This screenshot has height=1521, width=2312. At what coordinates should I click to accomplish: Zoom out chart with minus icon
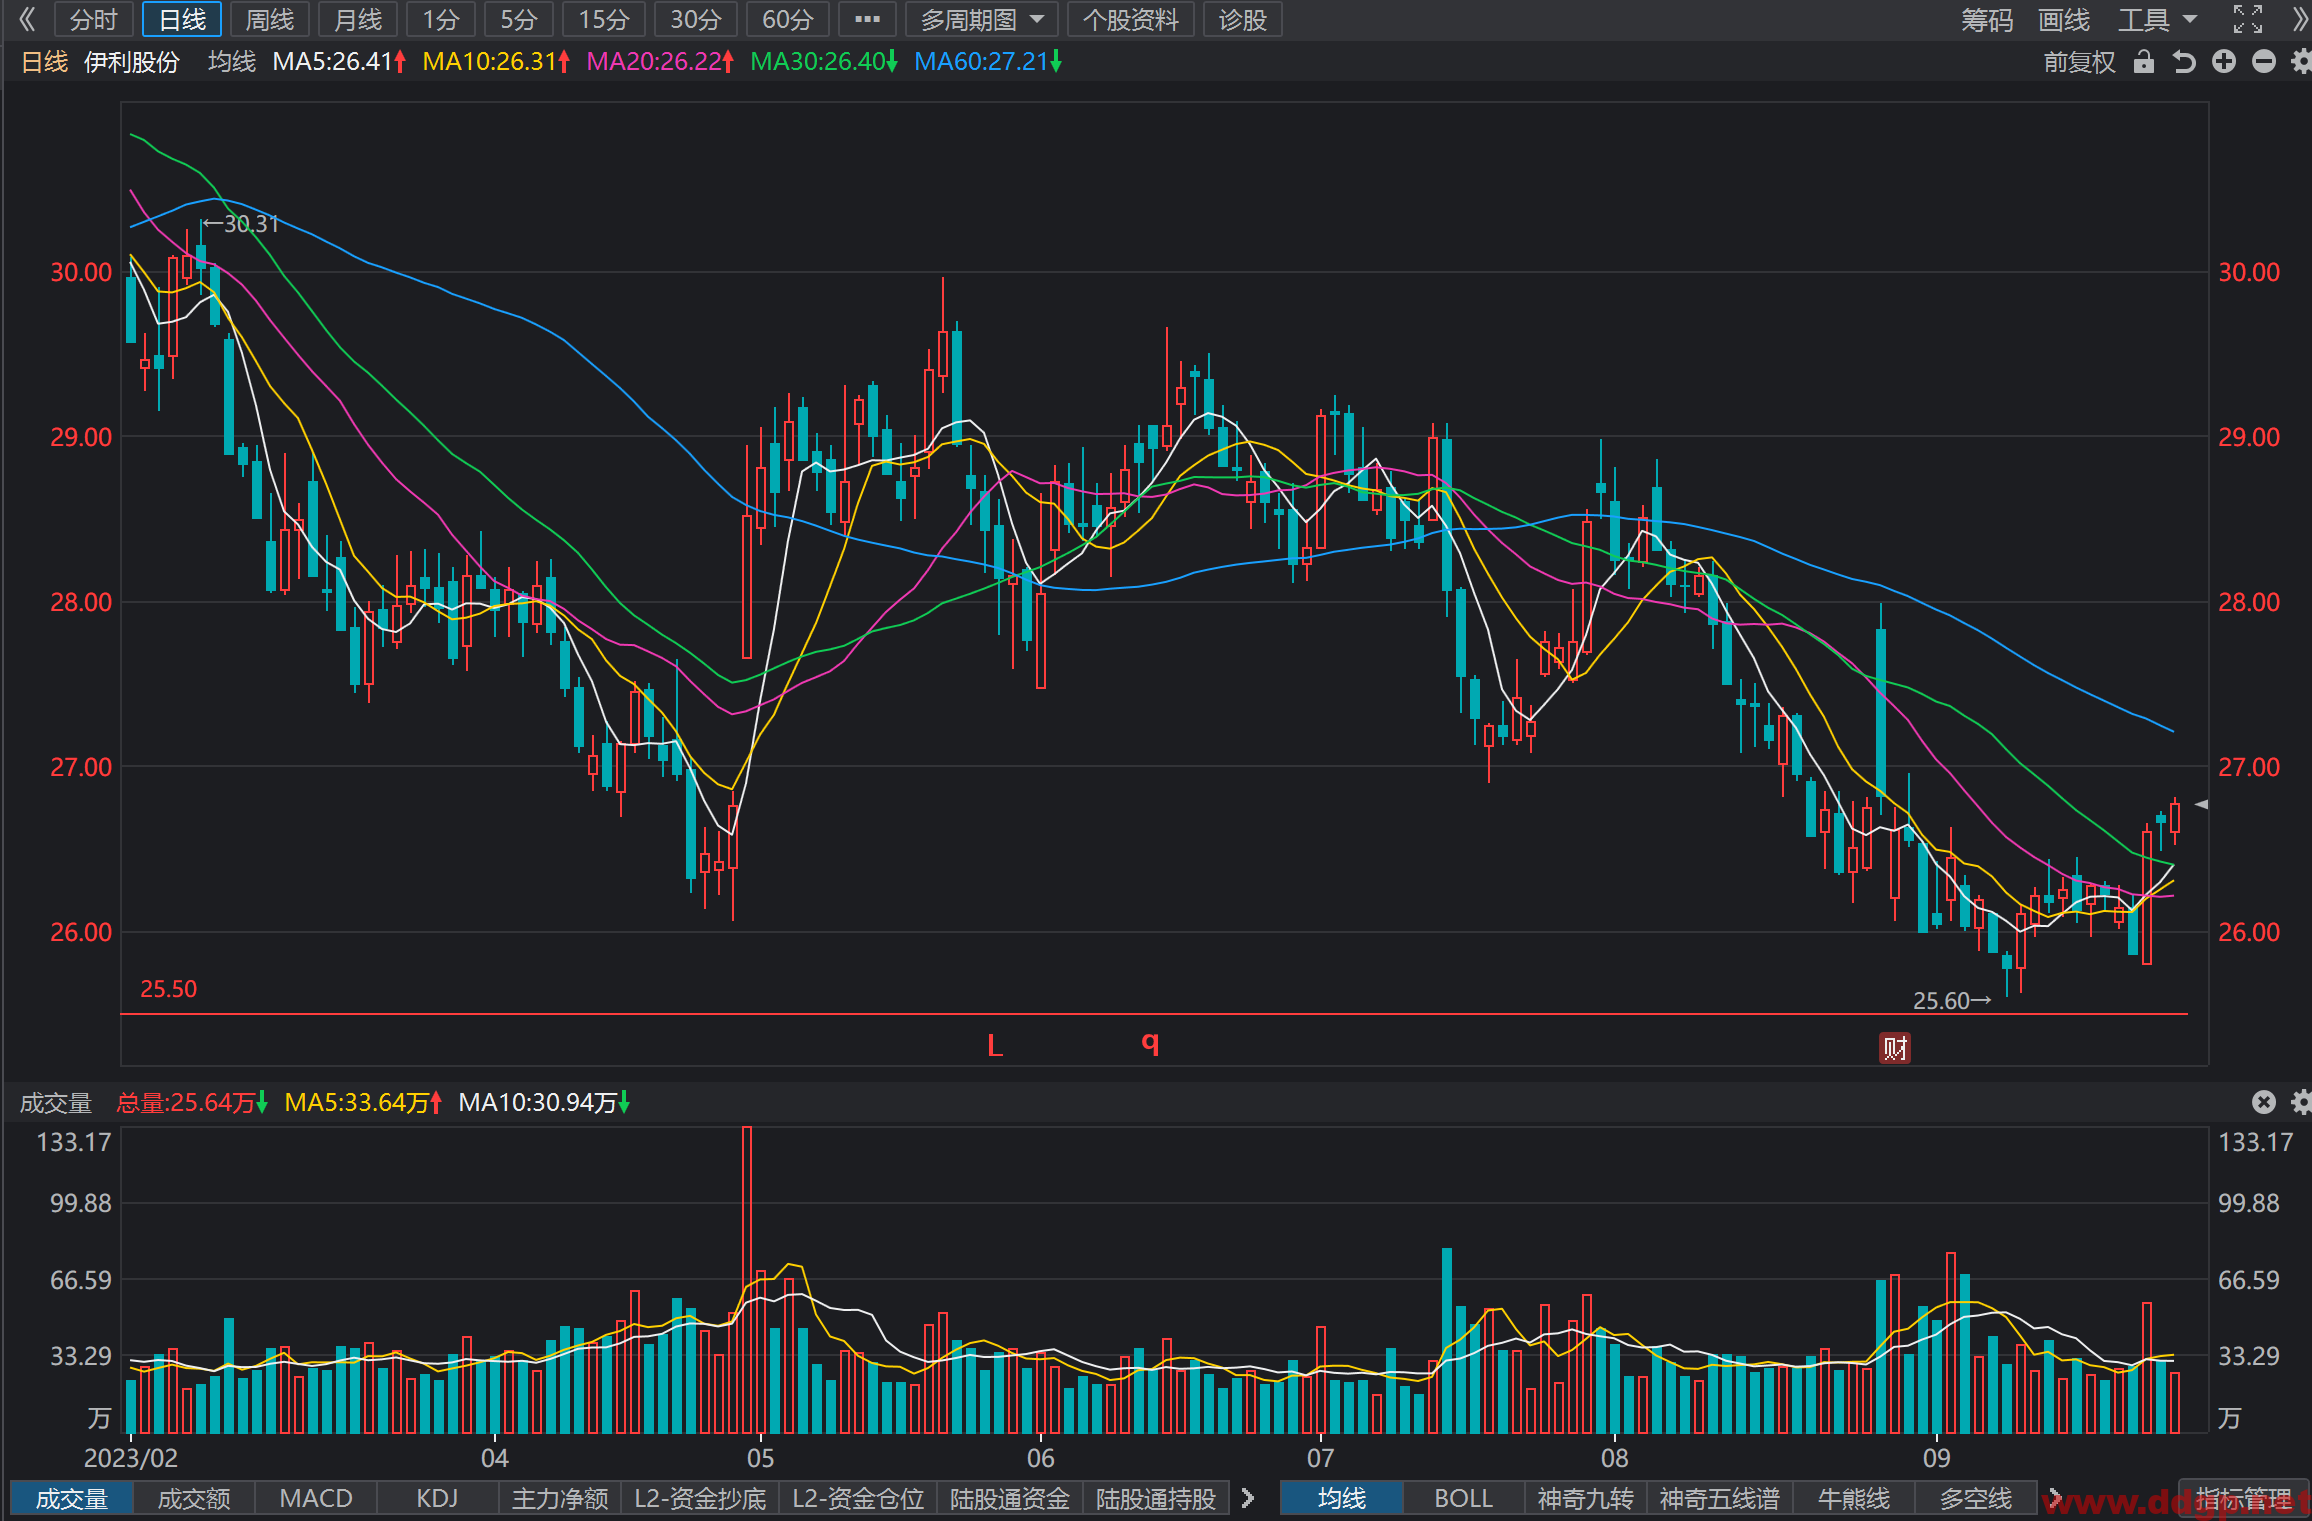click(x=2264, y=62)
